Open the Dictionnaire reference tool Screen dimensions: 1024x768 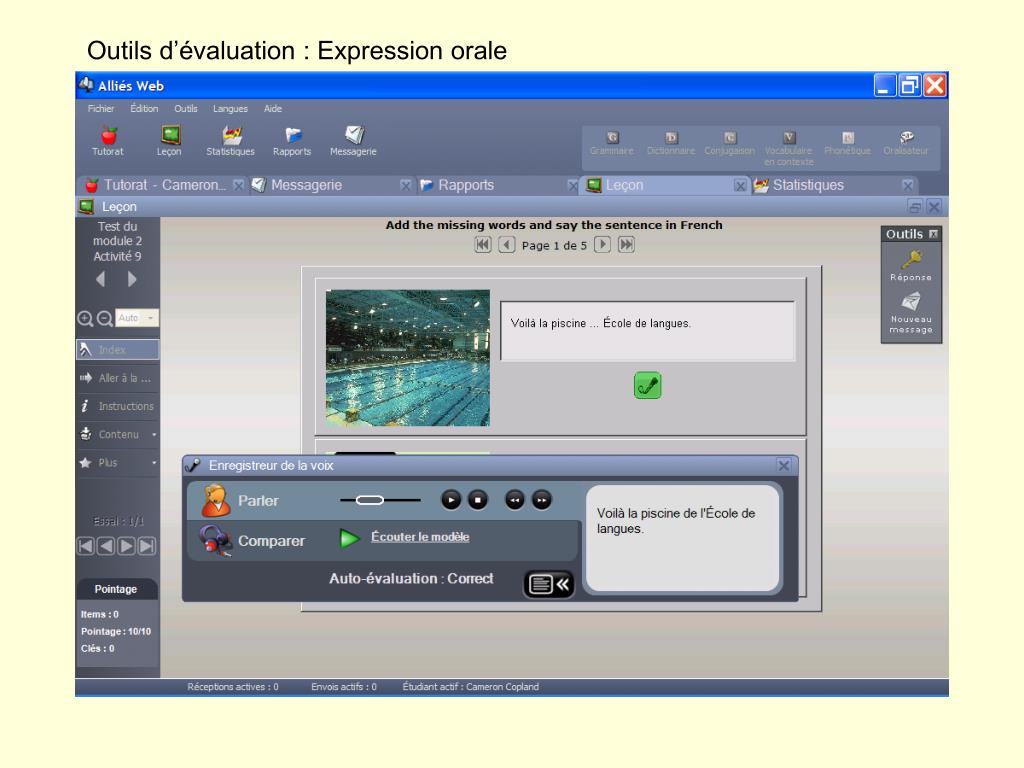pos(671,143)
